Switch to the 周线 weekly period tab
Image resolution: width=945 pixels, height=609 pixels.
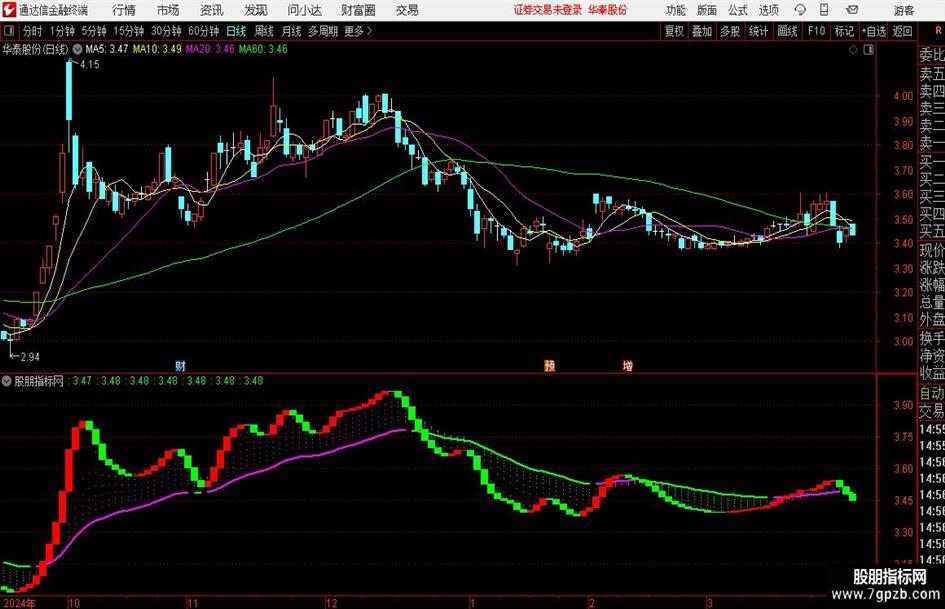(263, 31)
